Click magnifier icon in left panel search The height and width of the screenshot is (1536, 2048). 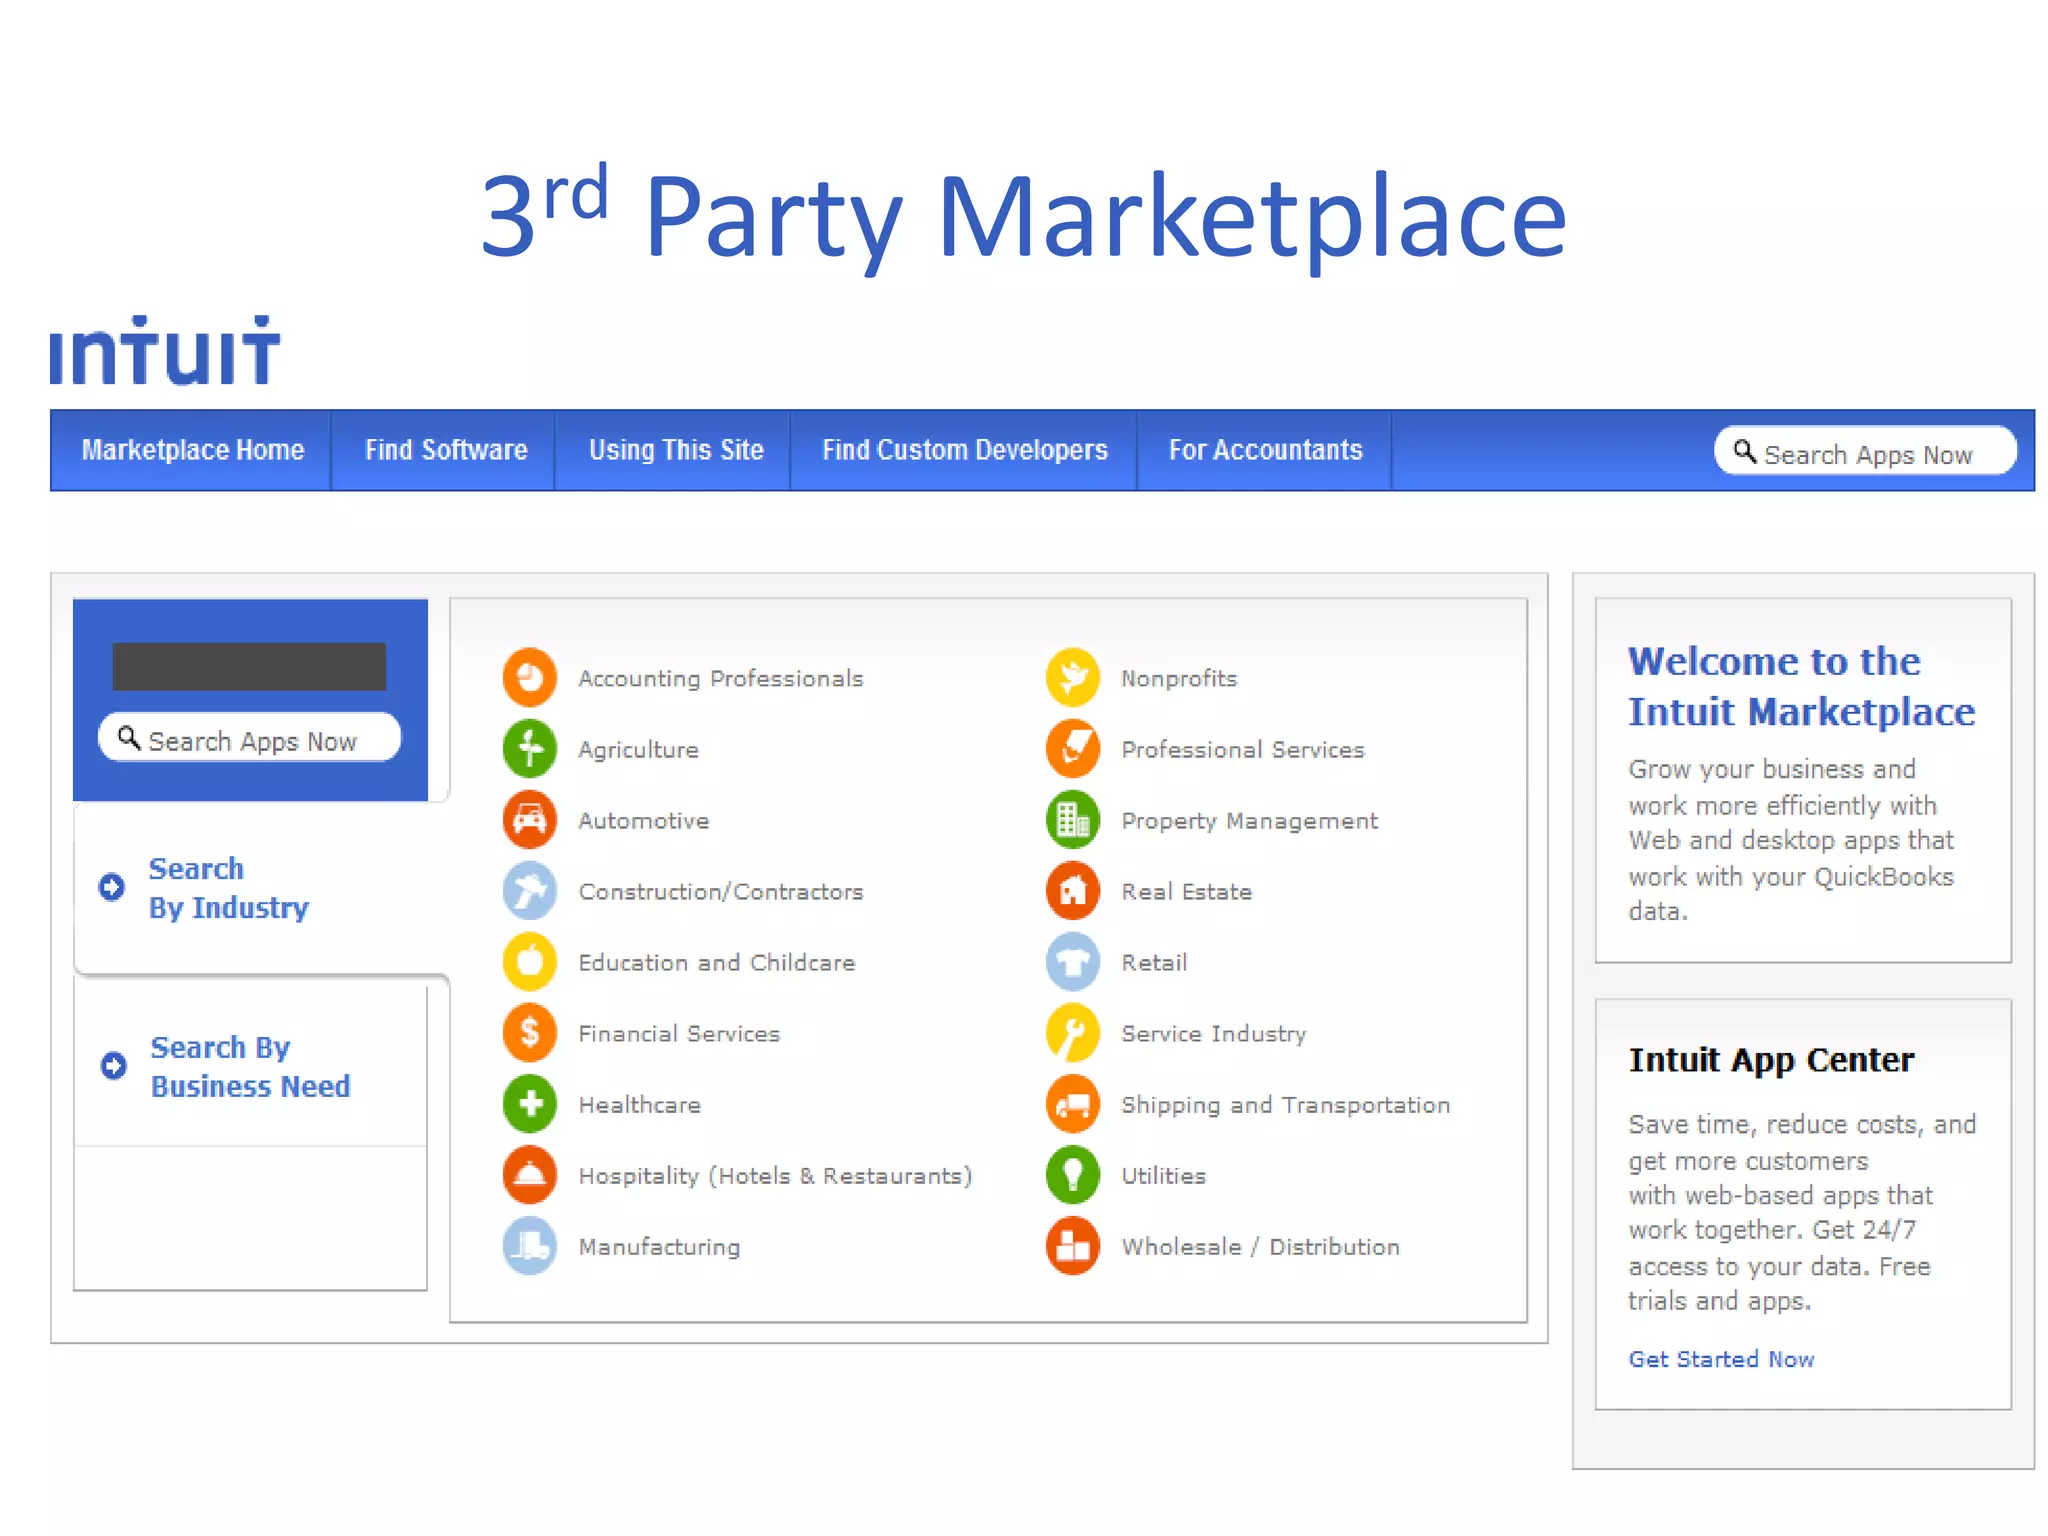pyautogui.click(x=129, y=738)
